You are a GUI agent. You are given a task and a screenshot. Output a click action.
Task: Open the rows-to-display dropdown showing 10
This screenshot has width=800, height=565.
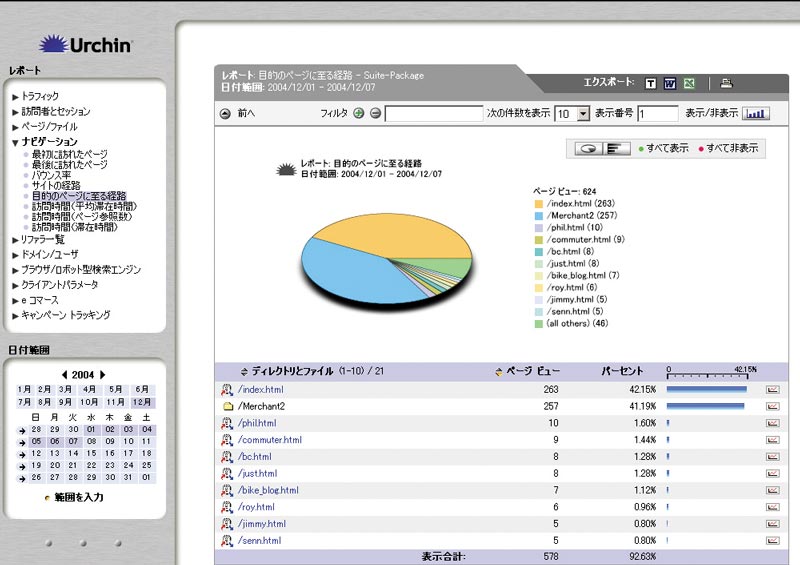point(584,114)
